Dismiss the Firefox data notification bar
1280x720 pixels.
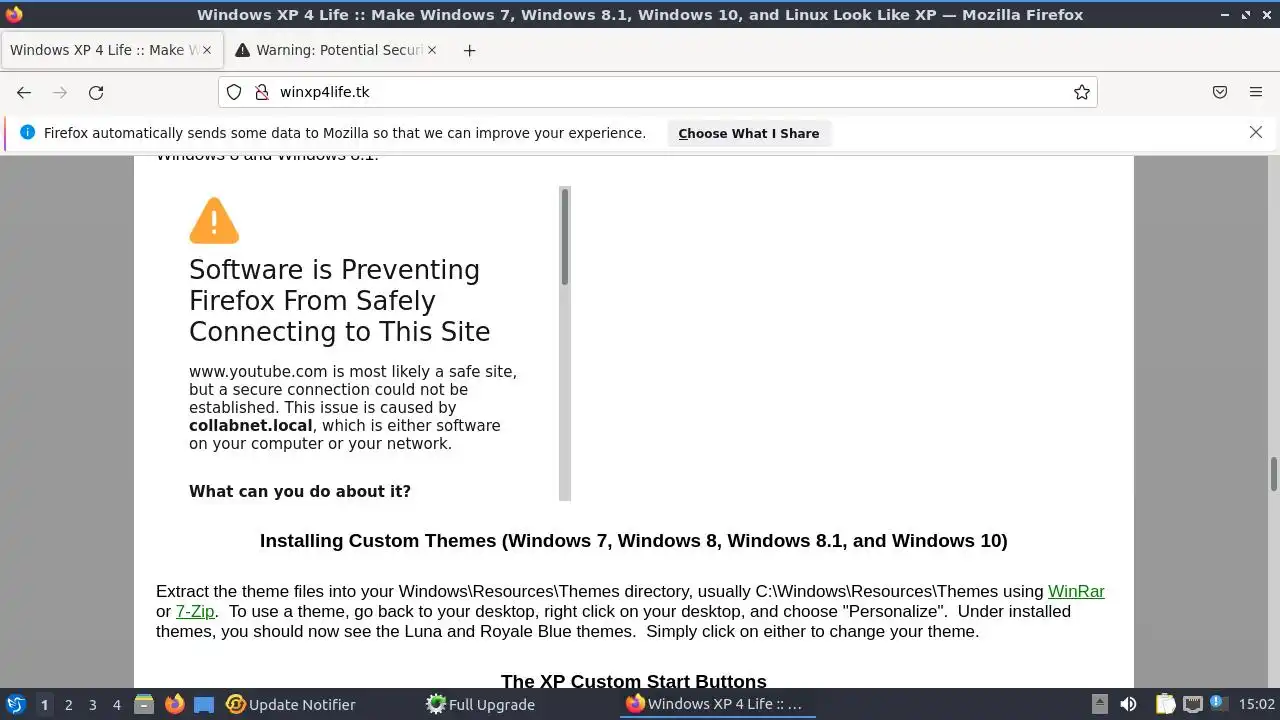[1256, 132]
